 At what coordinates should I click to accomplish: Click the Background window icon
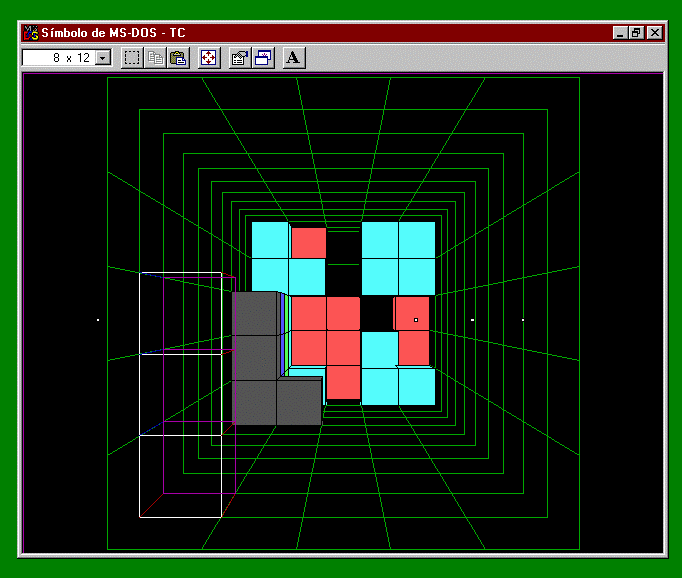263,58
